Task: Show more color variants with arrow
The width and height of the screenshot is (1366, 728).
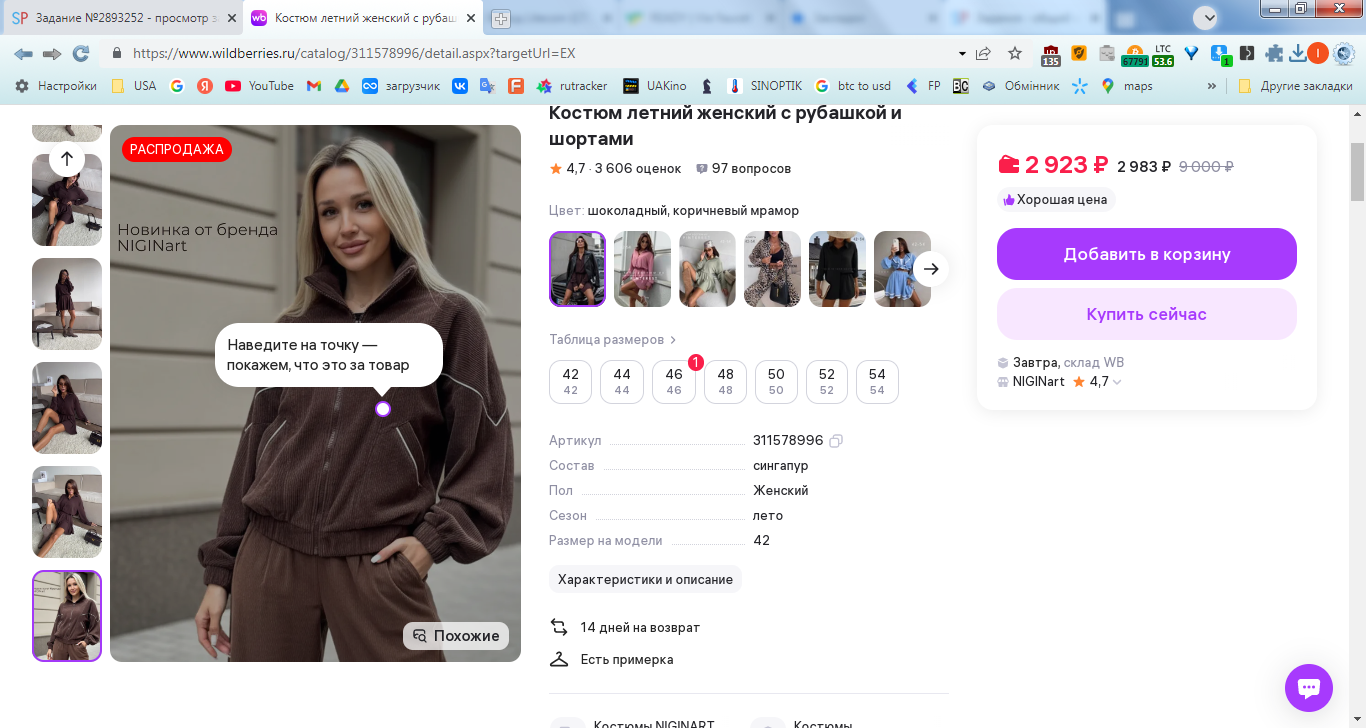Action: click(x=931, y=269)
